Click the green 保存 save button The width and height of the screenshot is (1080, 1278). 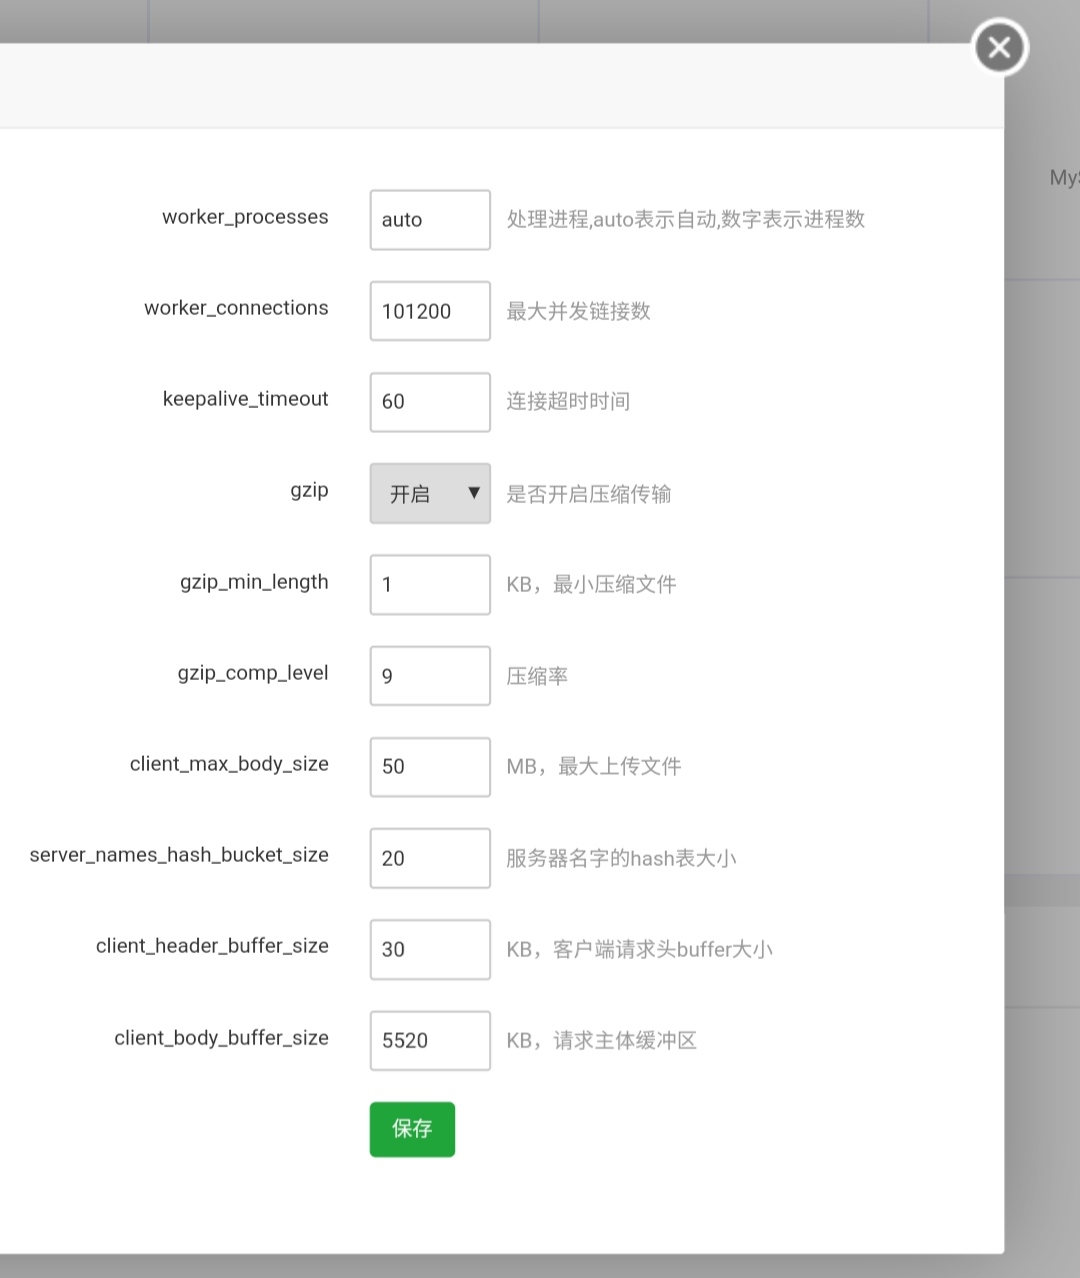[x=412, y=1129]
